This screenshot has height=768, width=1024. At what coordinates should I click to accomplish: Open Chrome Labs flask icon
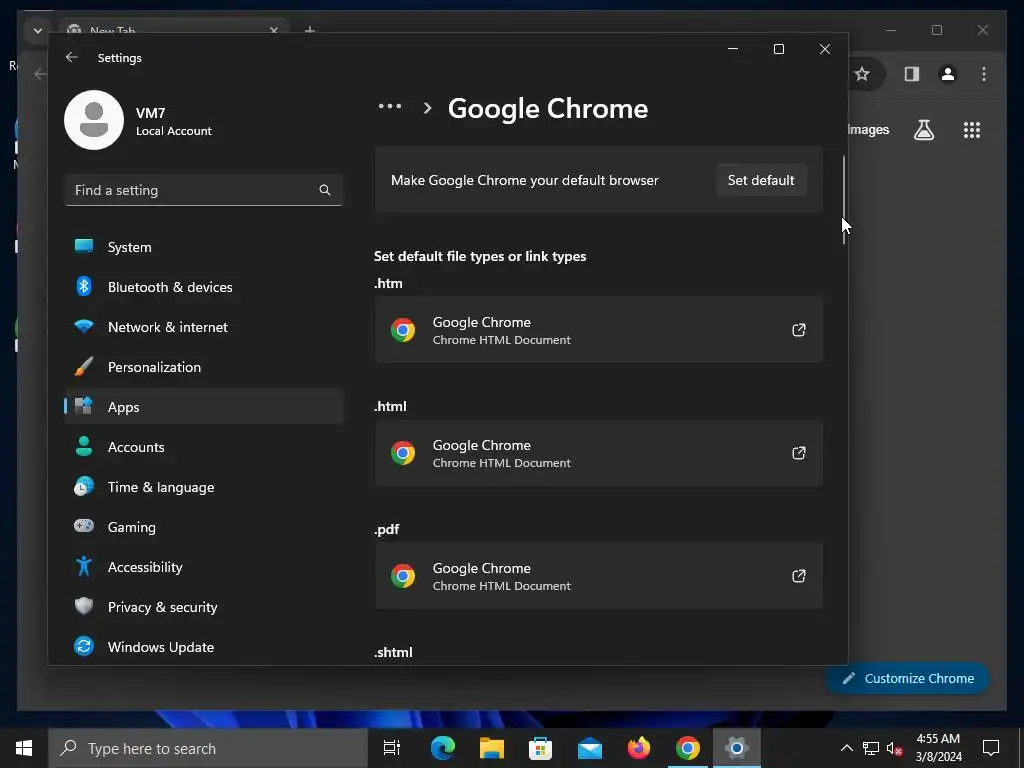tap(923, 130)
